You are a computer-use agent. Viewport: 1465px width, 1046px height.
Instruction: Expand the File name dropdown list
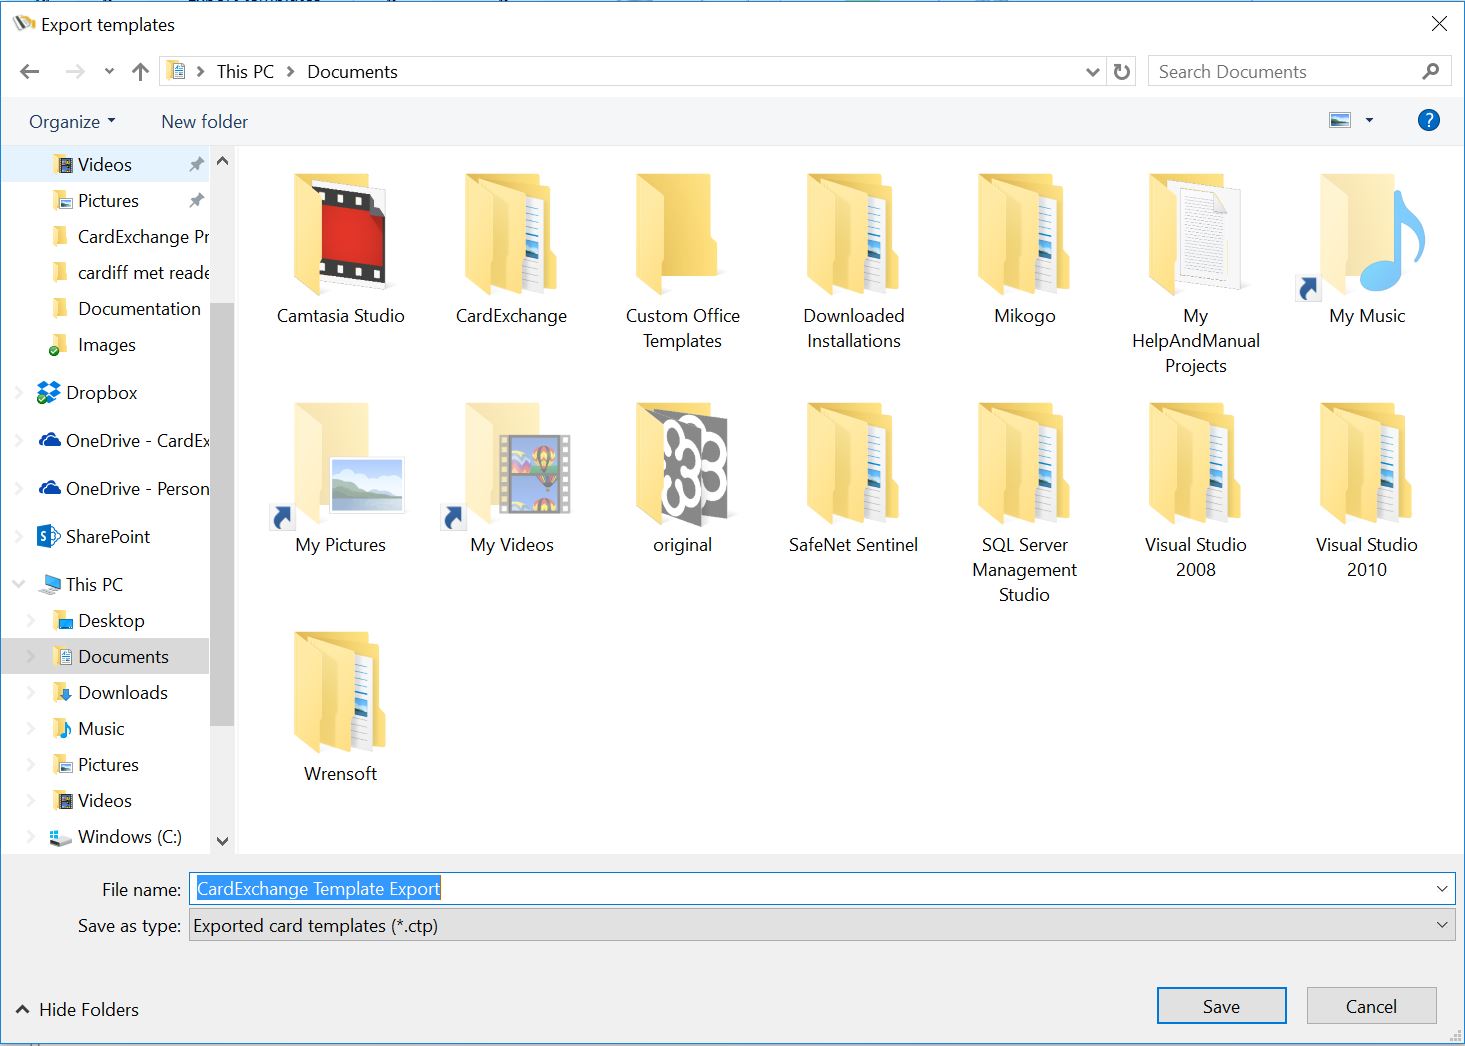click(x=1442, y=888)
